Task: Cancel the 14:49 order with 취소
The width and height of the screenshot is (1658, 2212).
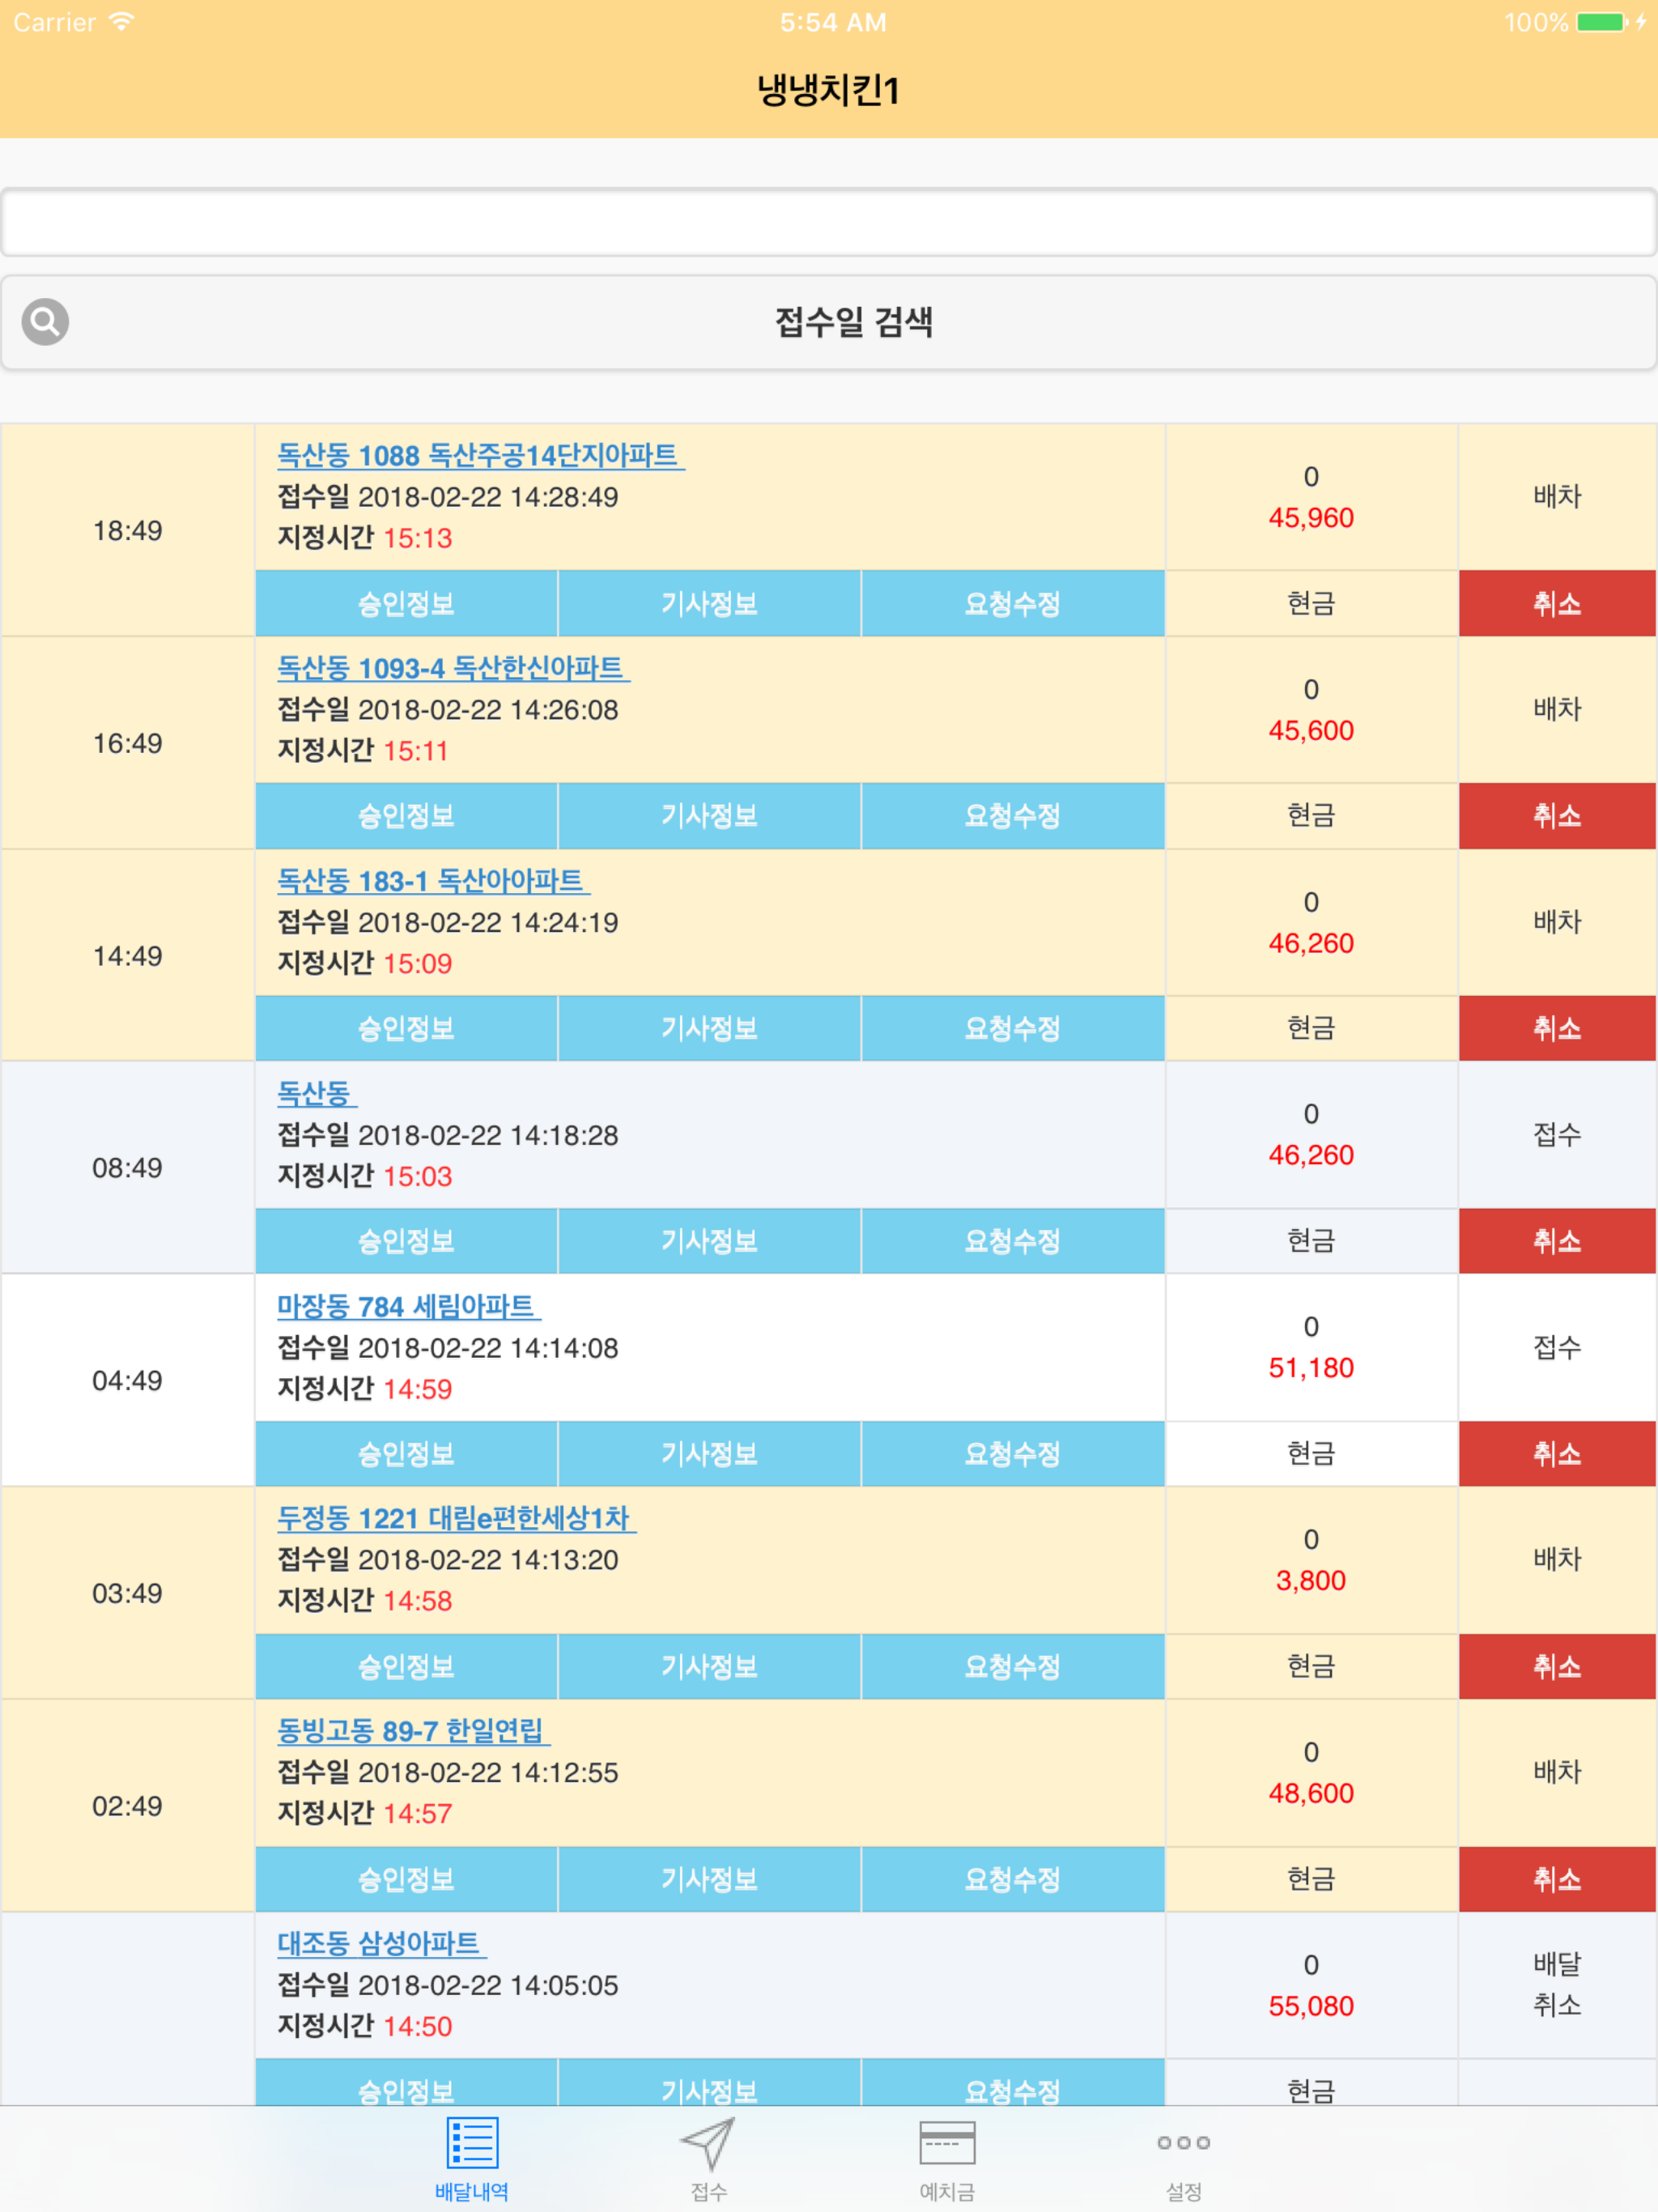Action: pyautogui.click(x=1557, y=1029)
